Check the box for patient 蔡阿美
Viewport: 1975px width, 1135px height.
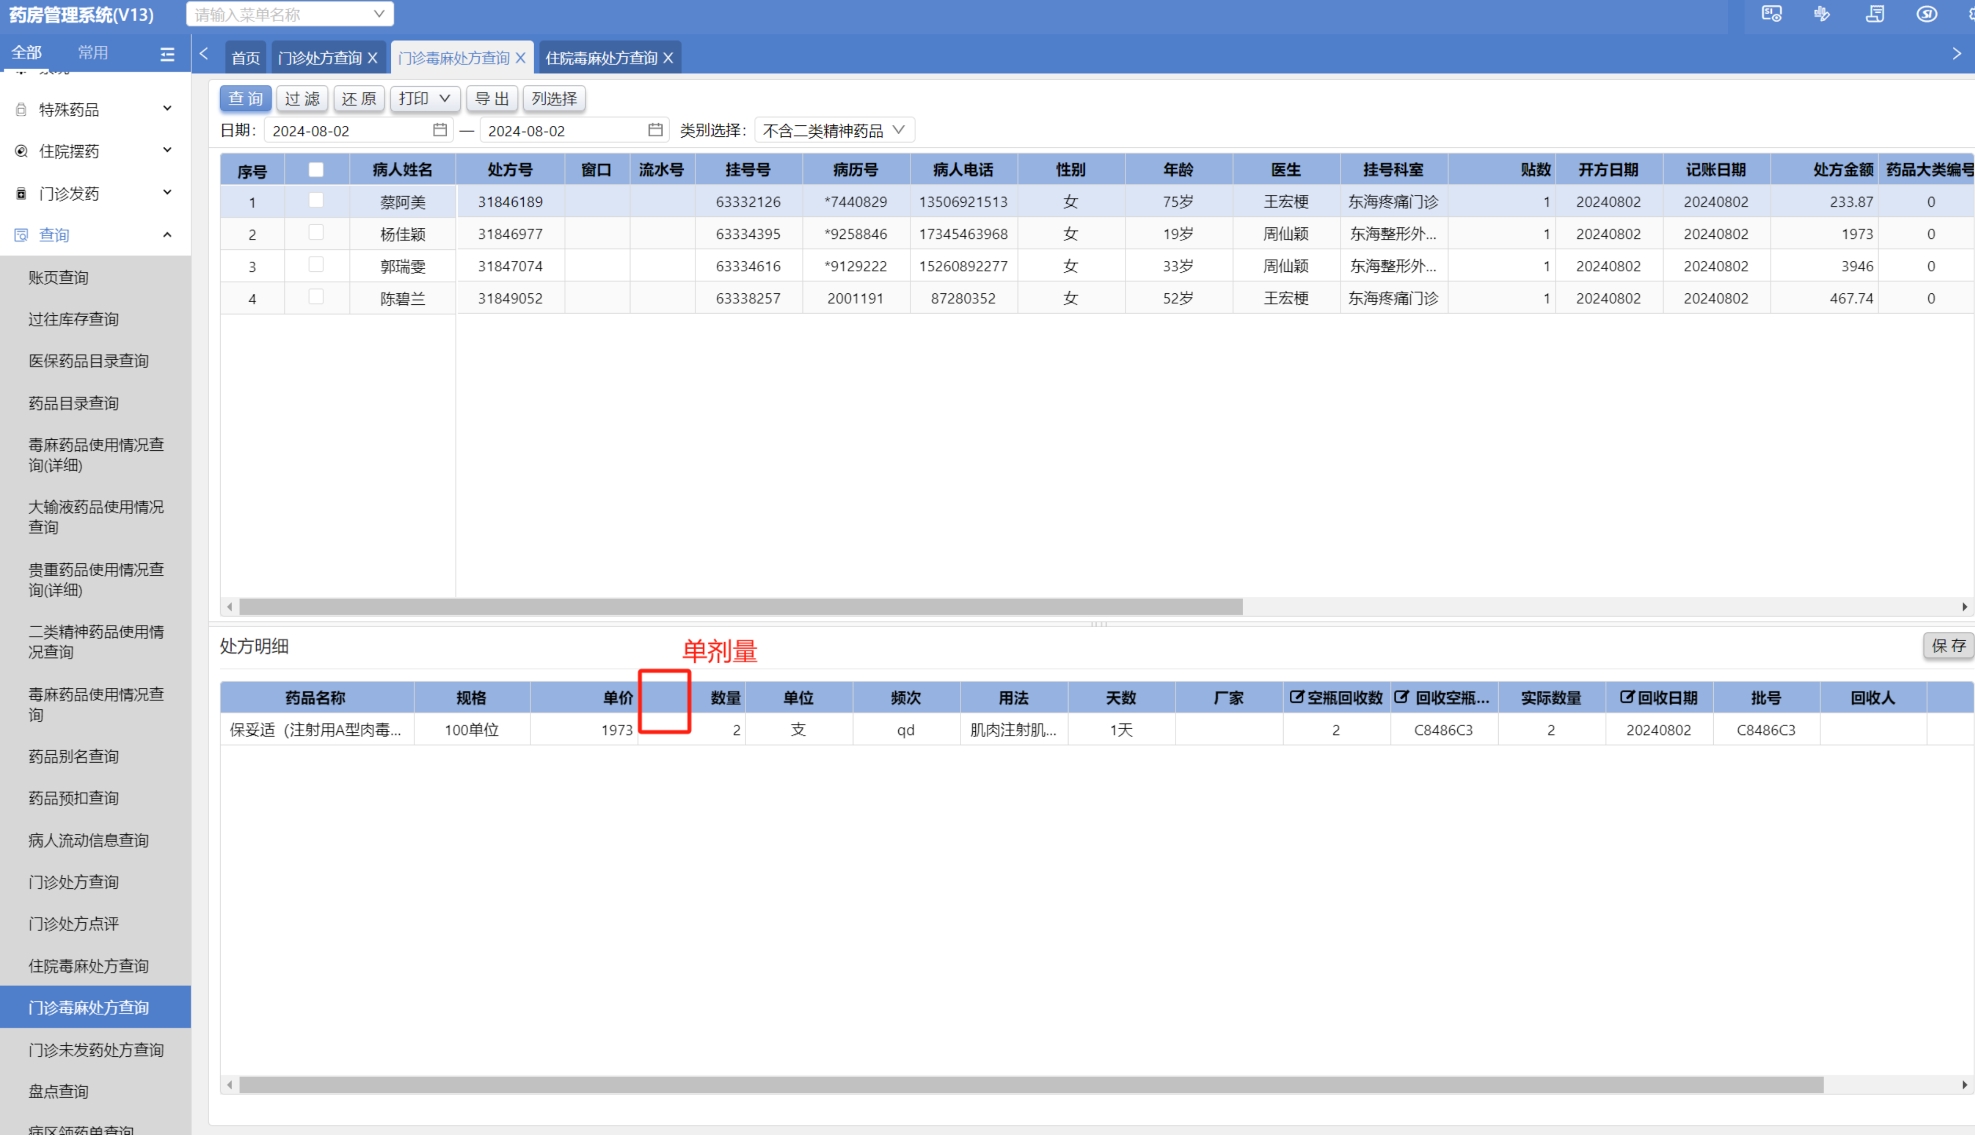(x=316, y=201)
